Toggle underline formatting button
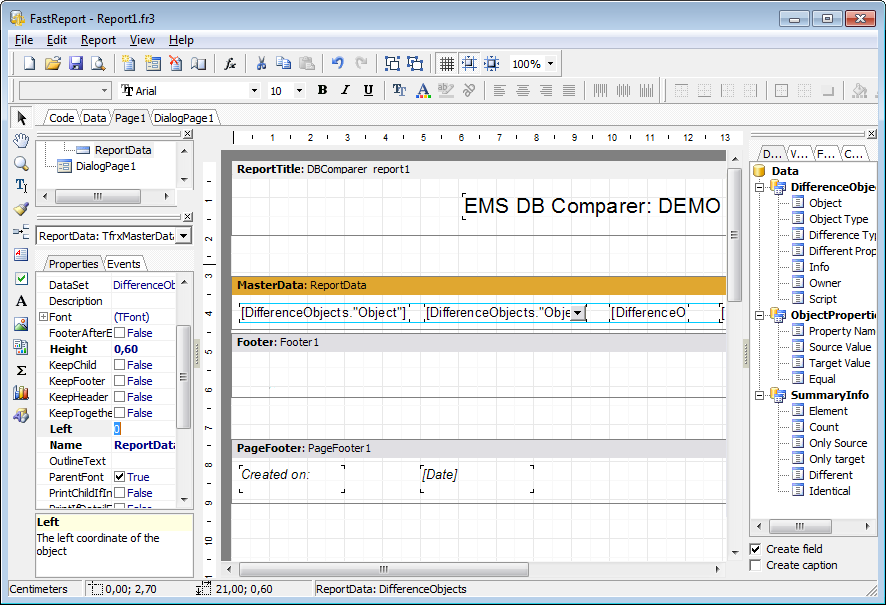The height and width of the screenshot is (605, 886). click(x=368, y=90)
